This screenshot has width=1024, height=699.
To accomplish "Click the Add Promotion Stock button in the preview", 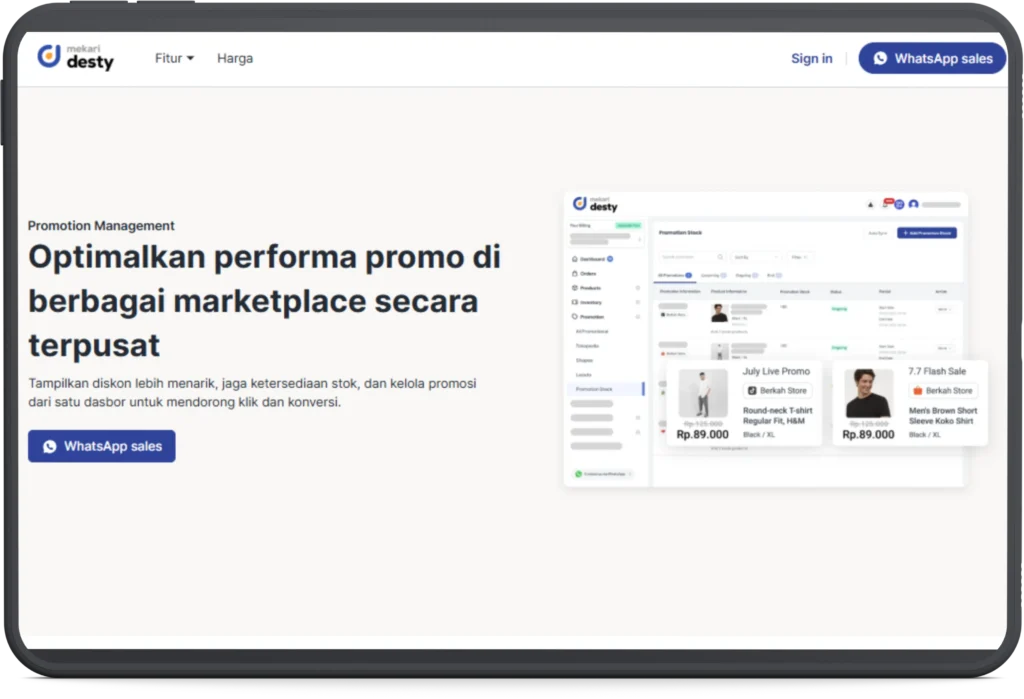I will point(926,233).
